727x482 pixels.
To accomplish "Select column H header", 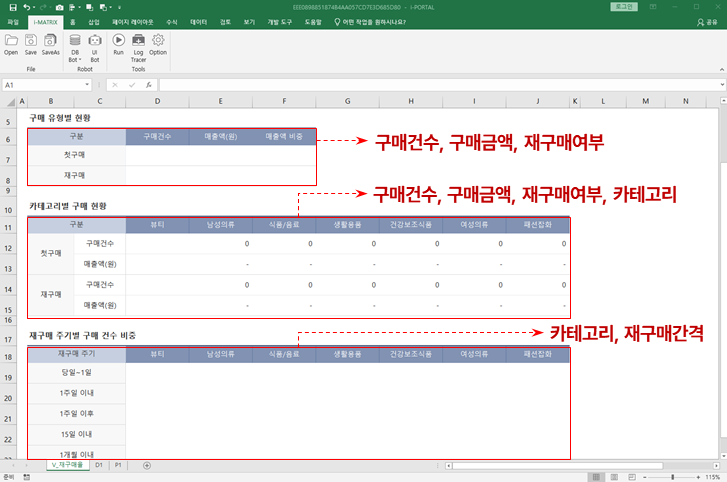I will (x=411, y=101).
